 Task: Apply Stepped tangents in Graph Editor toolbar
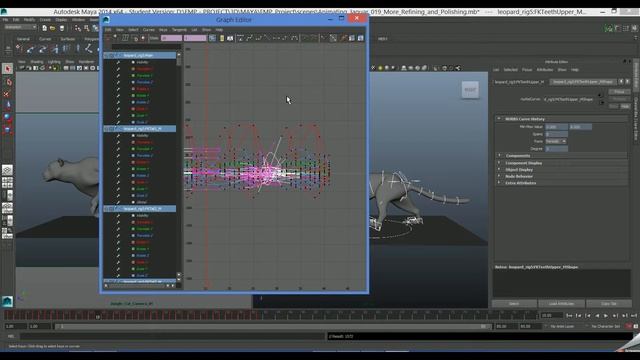click(285, 38)
